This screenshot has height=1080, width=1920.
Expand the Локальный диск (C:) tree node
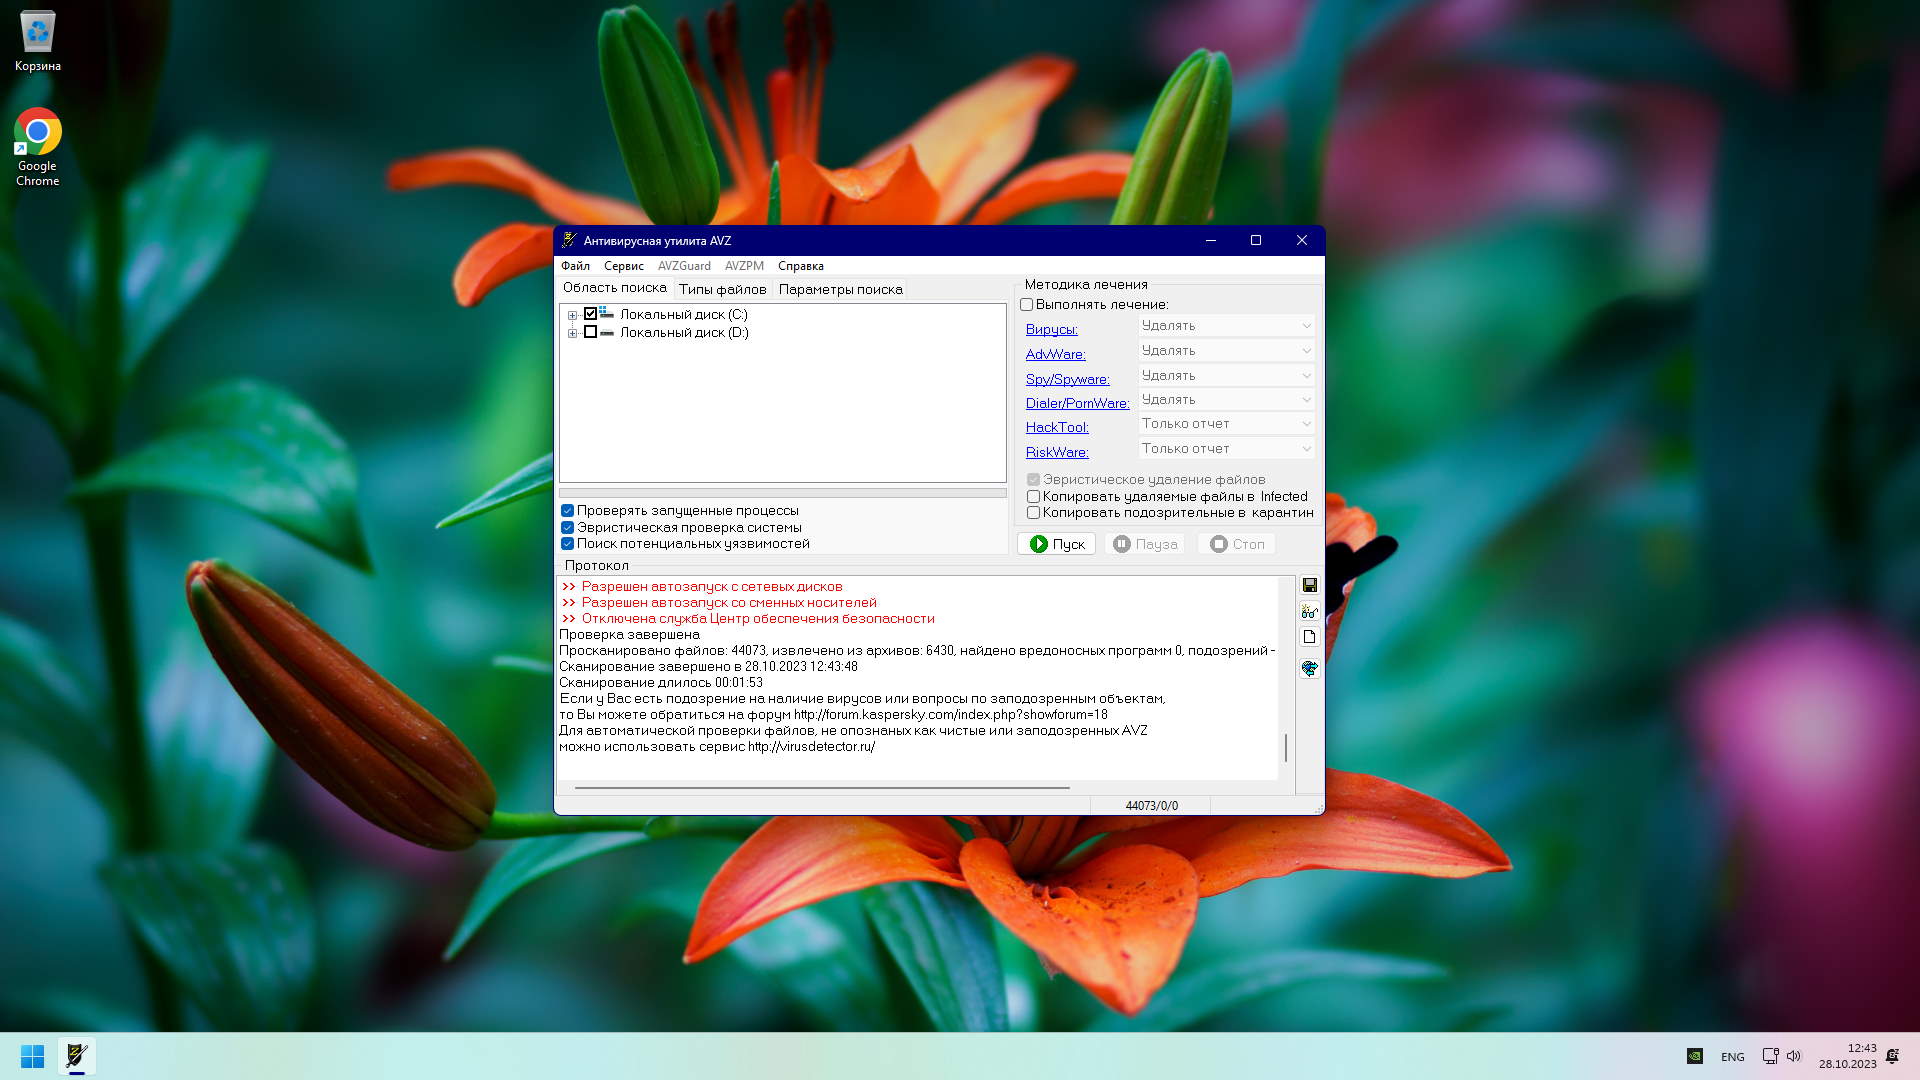572,315
